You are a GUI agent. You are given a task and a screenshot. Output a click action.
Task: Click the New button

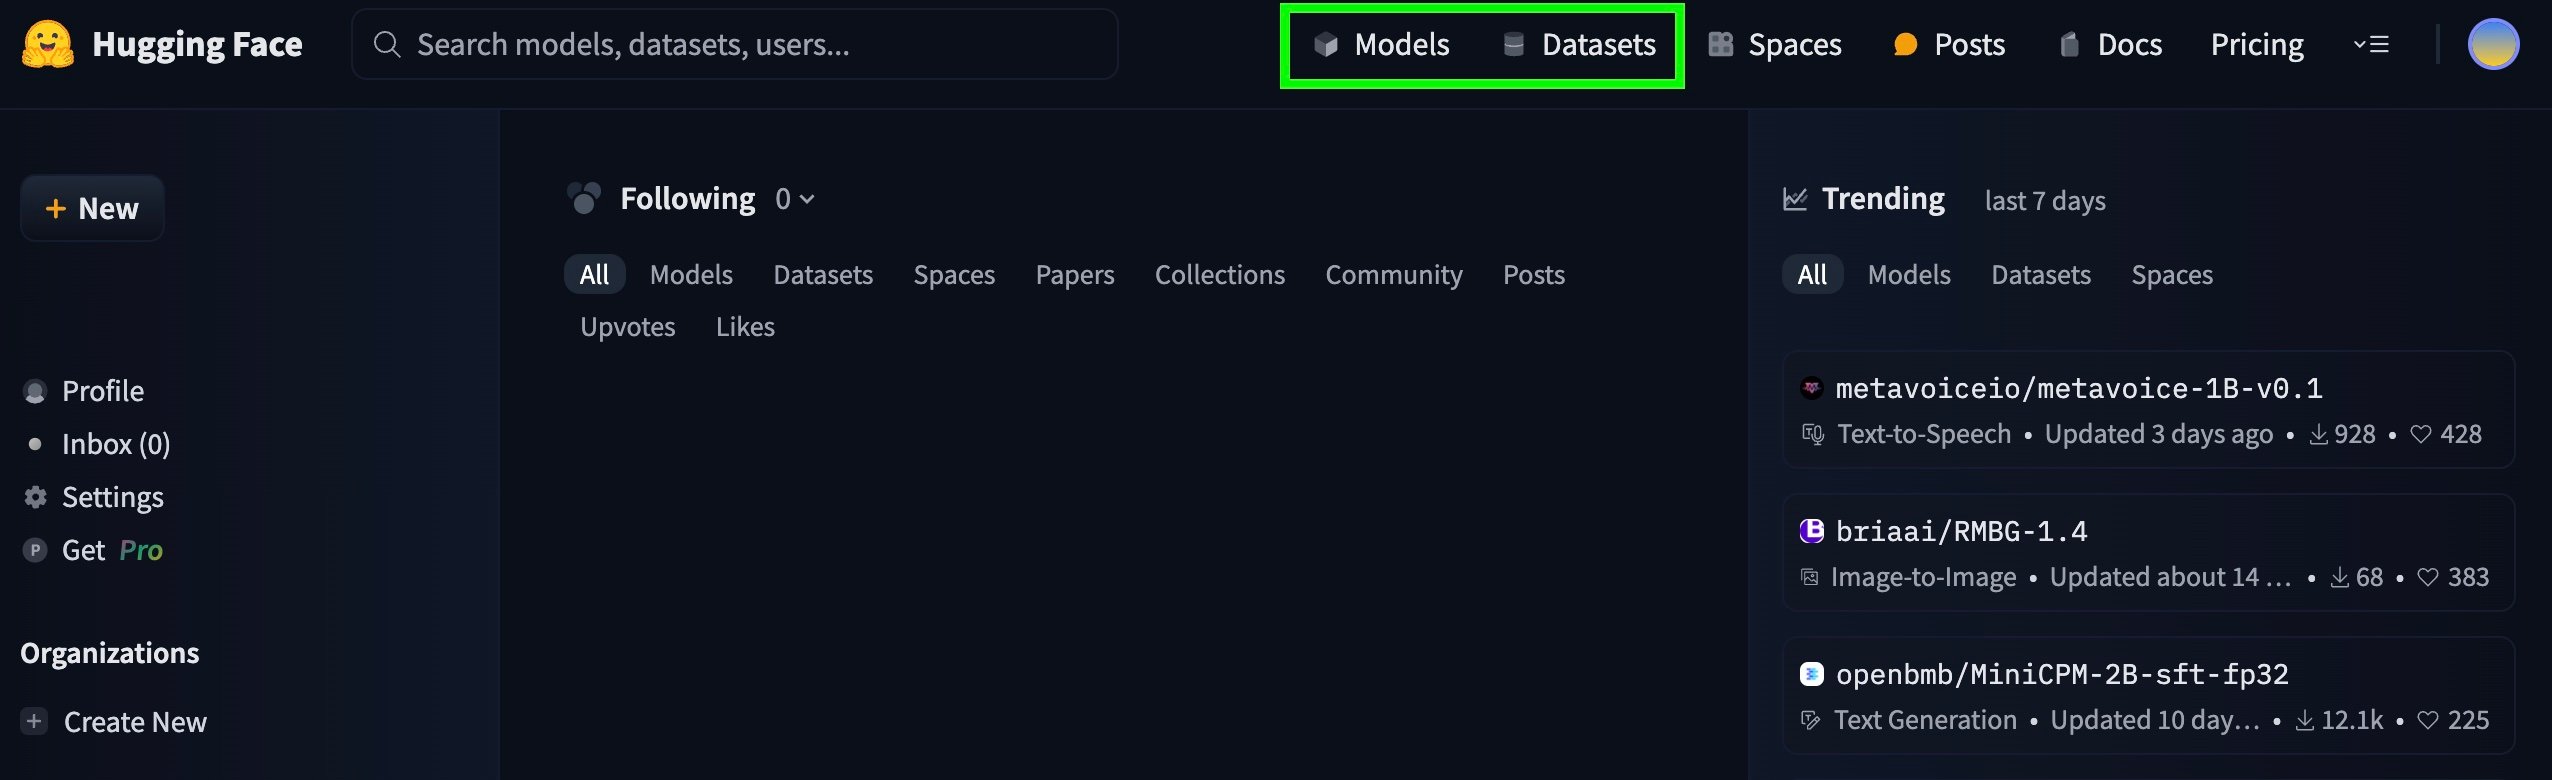(92, 208)
